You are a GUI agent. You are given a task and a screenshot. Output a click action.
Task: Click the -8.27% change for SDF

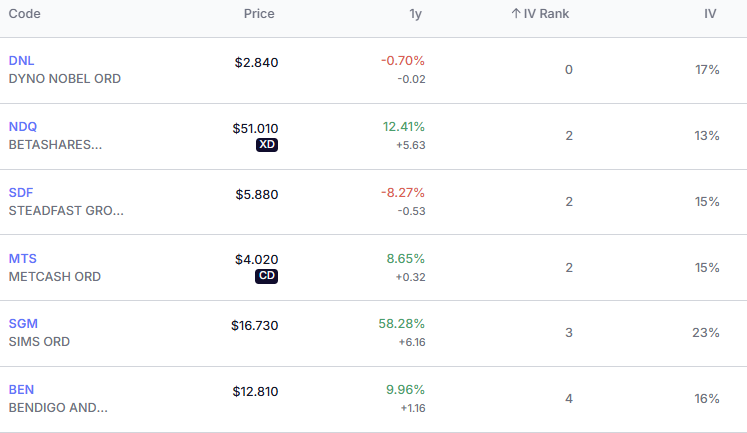[x=403, y=193]
